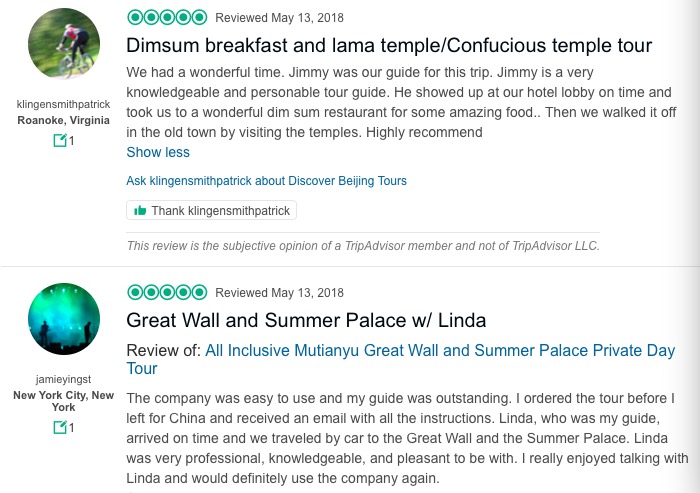Click five-bubble rating on Great Wall review
This screenshot has height=493, width=700.
point(167,292)
